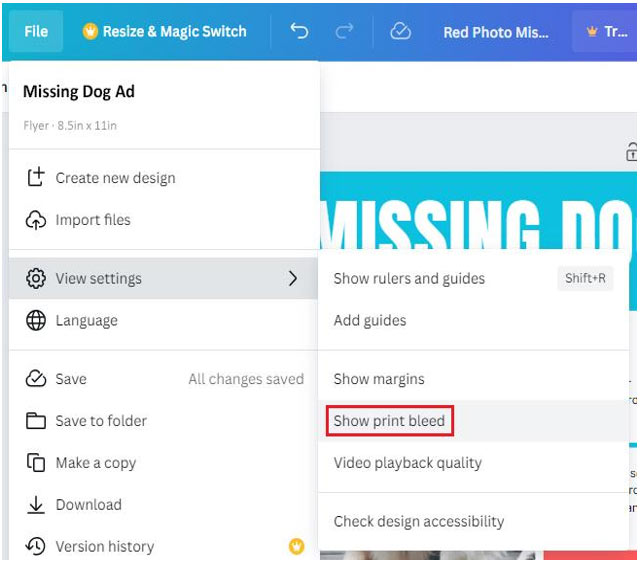
Task: Expand the View settings submenu arrow
Action: coord(293,279)
